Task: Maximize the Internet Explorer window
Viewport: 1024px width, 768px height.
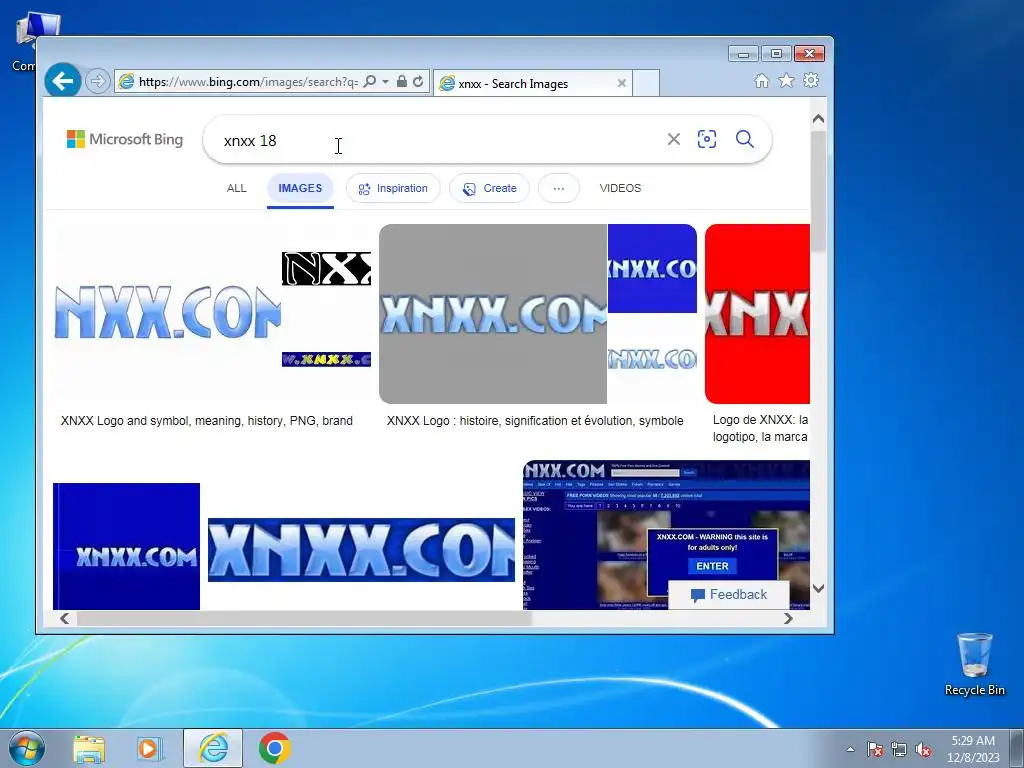Action: point(776,54)
